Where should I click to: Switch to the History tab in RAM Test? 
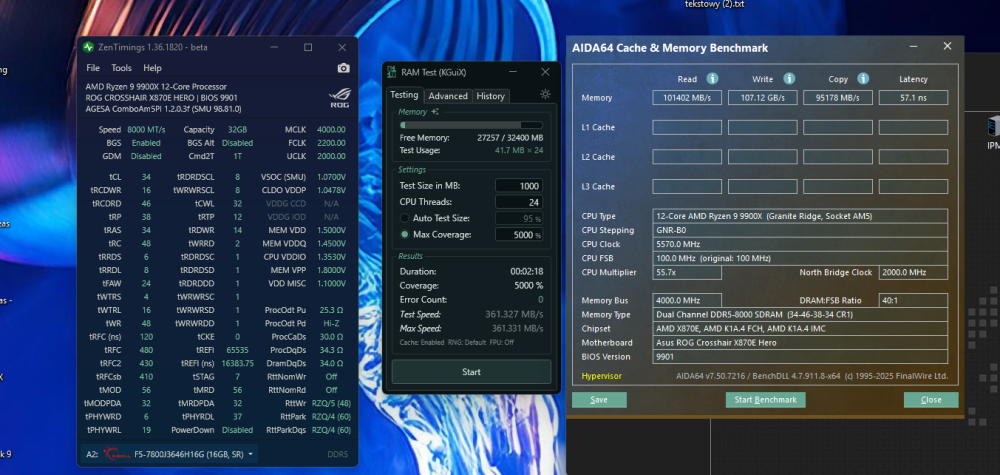point(490,96)
